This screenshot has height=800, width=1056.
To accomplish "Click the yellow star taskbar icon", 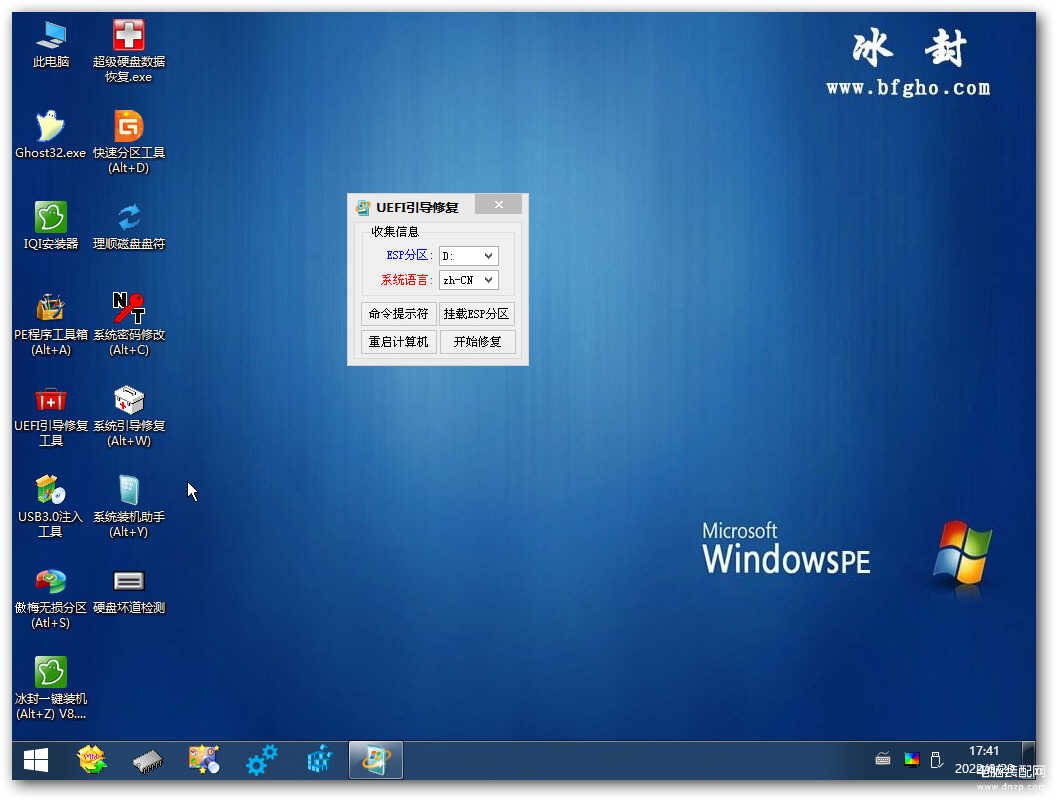I will tap(92, 760).
